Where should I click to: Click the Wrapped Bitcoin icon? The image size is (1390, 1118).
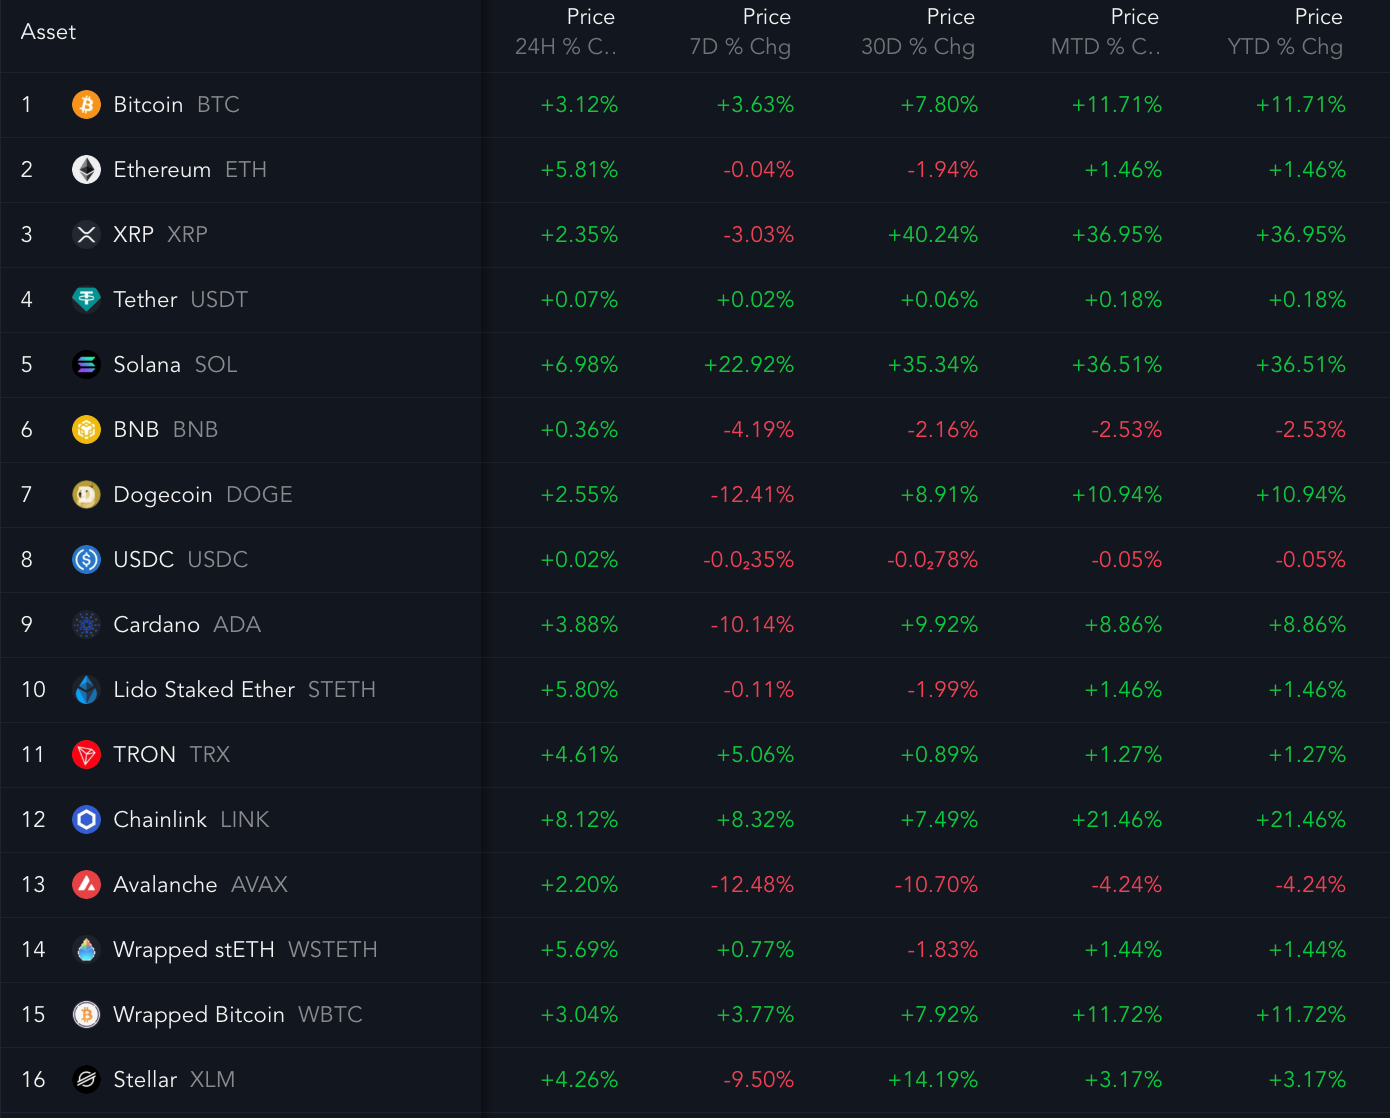click(x=87, y=1015)
